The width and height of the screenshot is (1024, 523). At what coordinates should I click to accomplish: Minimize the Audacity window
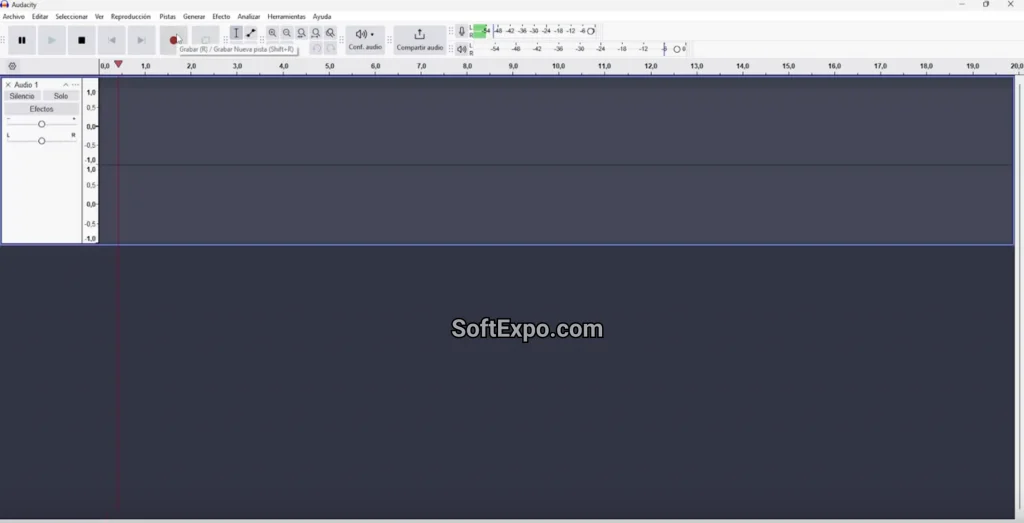tap(961, 5)
